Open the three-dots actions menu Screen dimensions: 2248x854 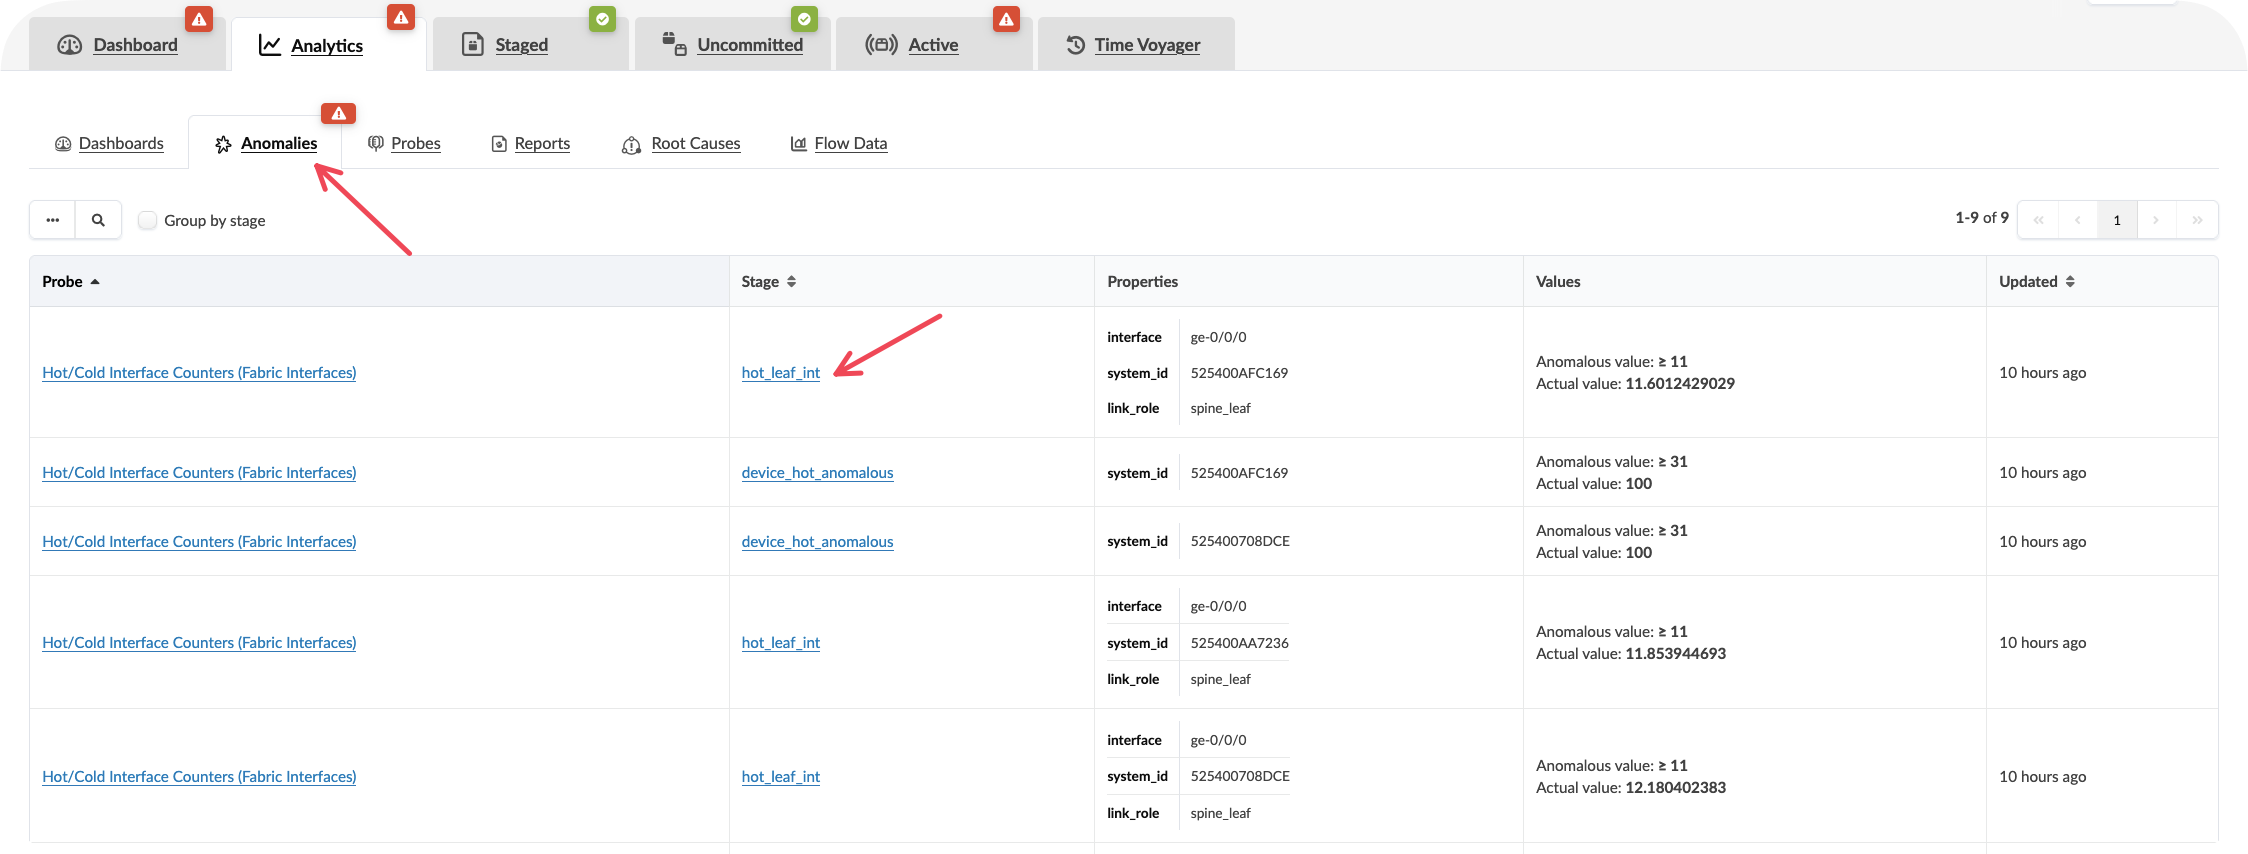click(x=53, y=220)
